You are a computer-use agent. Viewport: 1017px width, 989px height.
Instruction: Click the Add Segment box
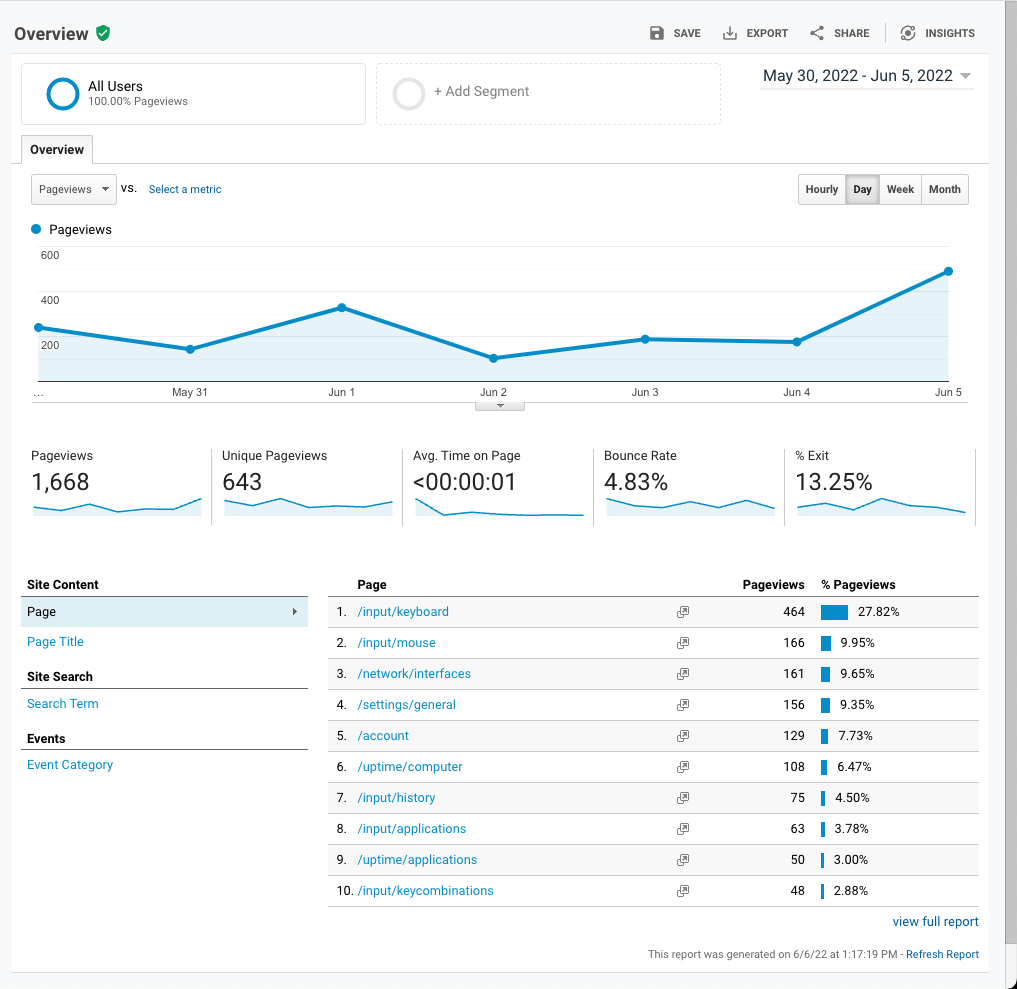[x=548, y=93]
